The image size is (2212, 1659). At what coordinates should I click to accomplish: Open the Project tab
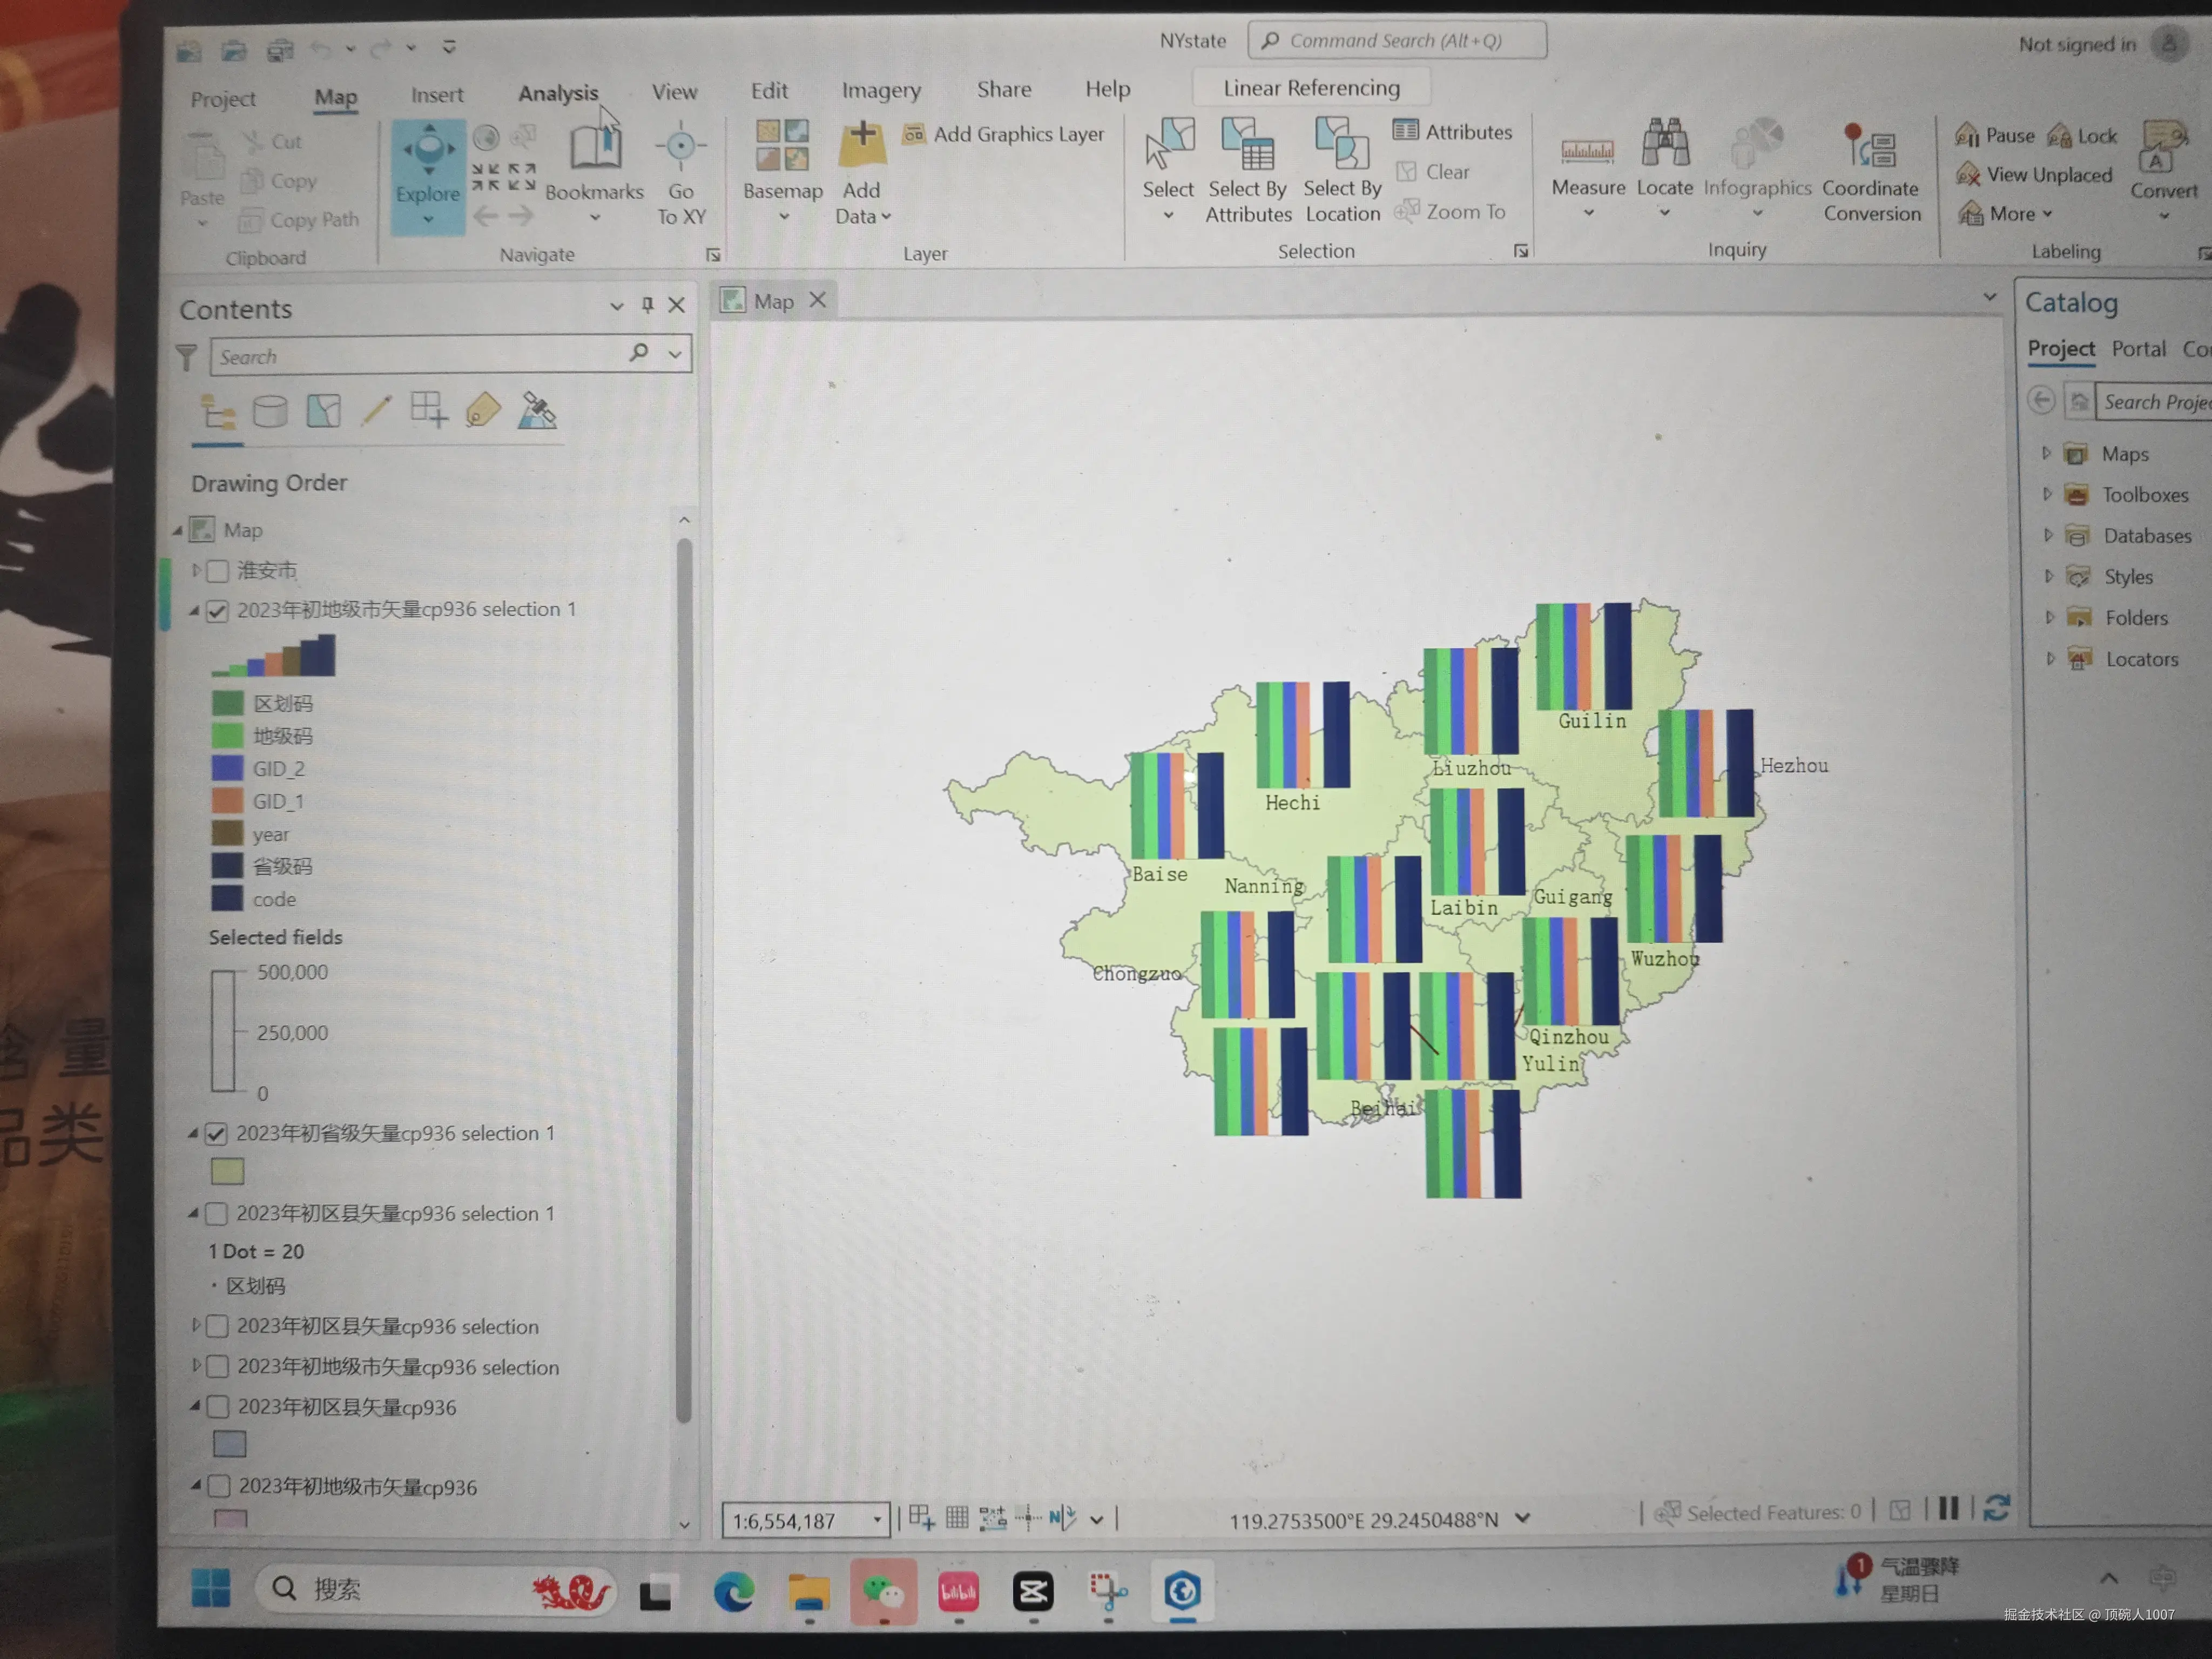(223, 99)
